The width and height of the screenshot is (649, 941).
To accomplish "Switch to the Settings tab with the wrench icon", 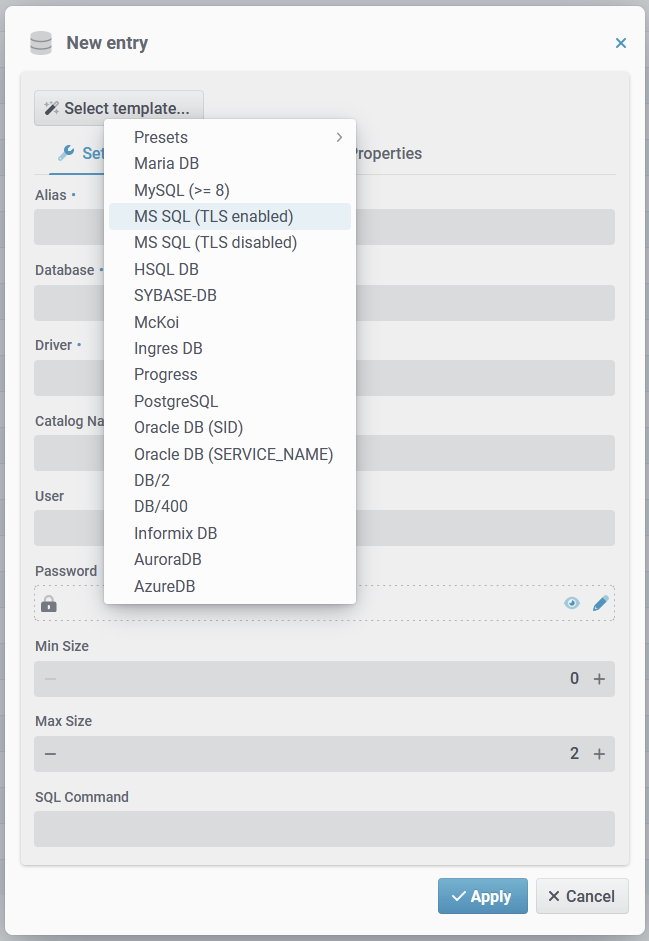I will point(78,154).
